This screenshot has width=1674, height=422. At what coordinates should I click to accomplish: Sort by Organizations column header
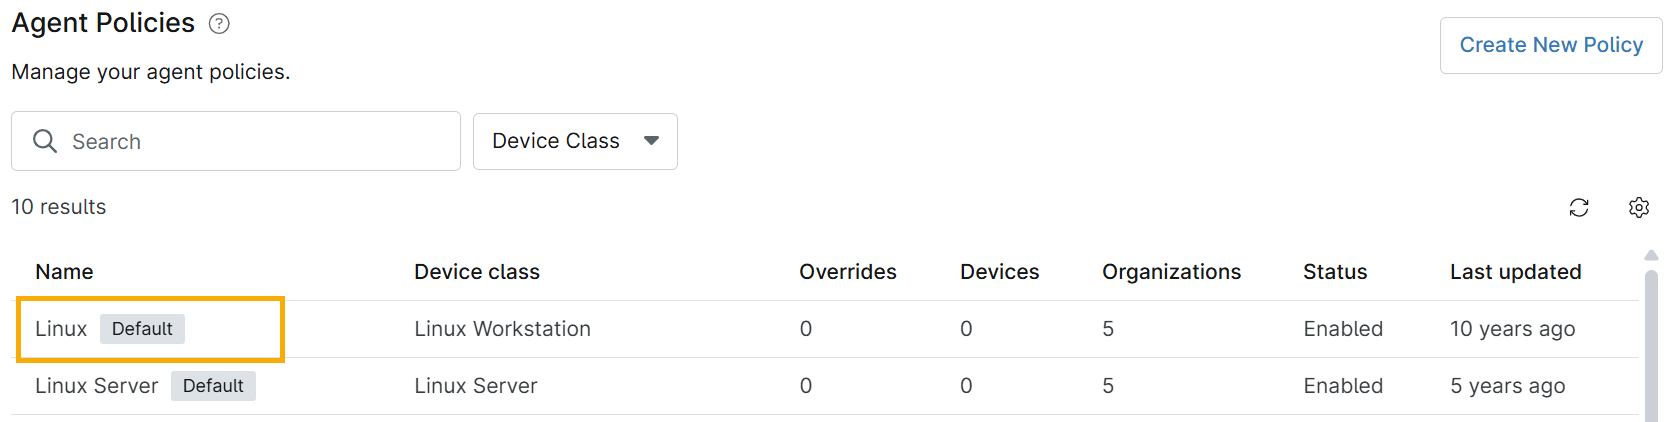click(1172, 272)
